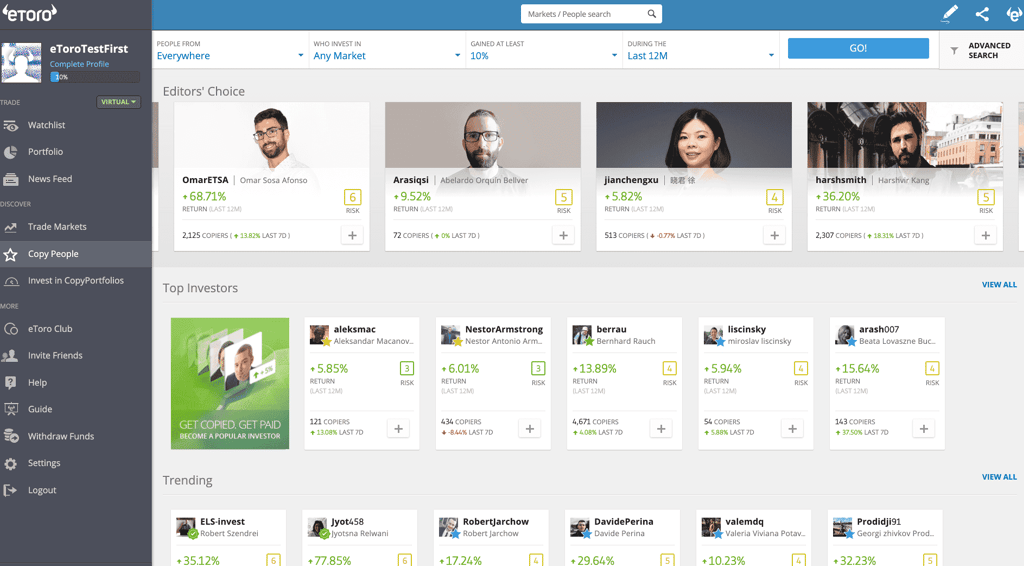This screenshot has width=1024, height=566.
Task: Click the News Feed icon
Action: coord(10,179)
